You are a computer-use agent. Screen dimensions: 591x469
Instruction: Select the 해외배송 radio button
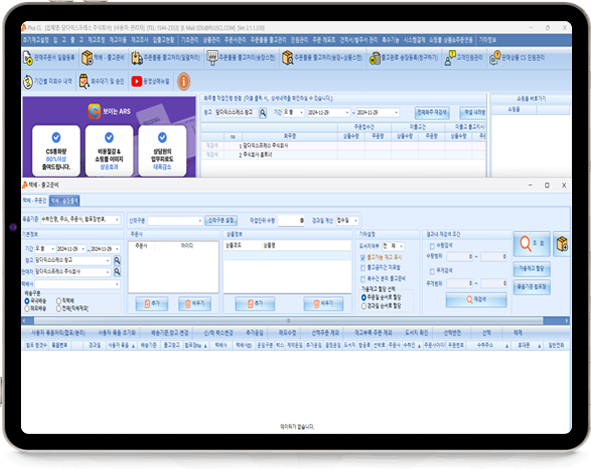[x=27, y=309]
